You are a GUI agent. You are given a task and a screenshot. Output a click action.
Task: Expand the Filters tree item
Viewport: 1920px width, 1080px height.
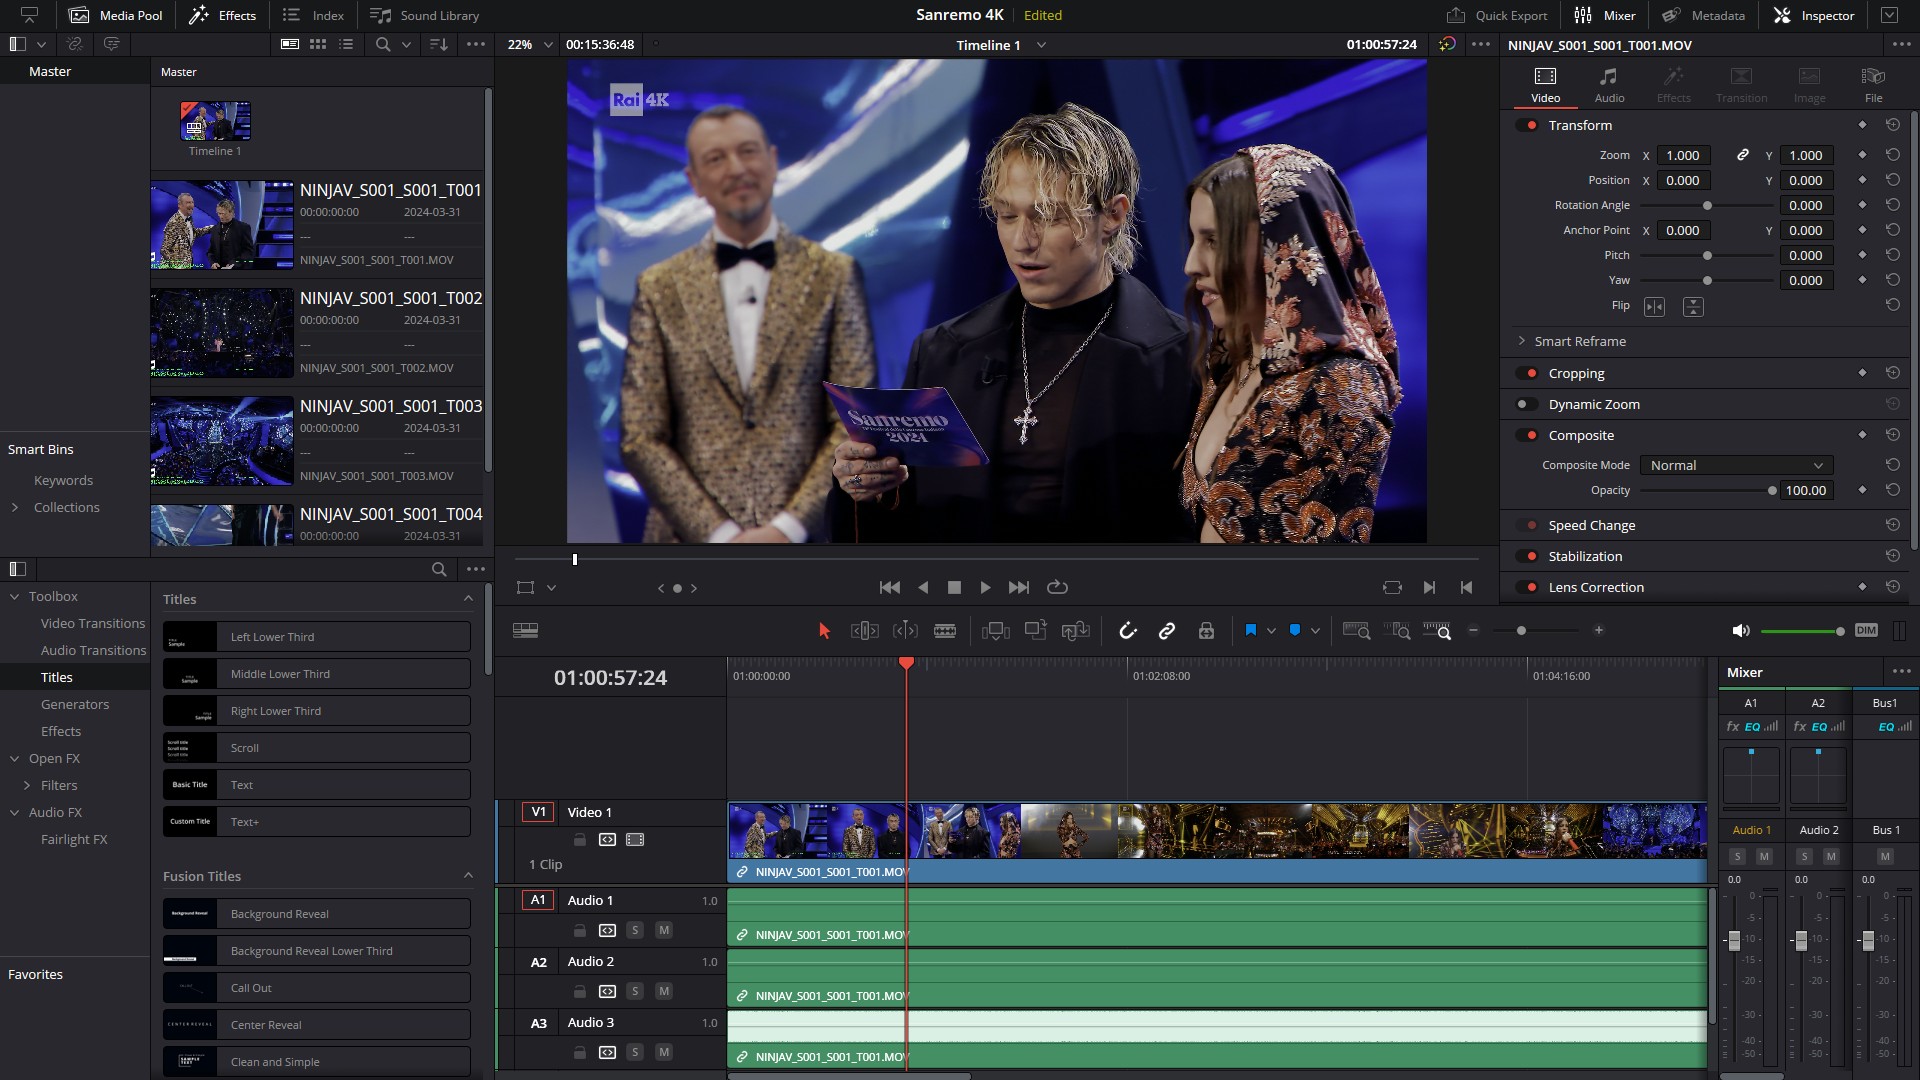[x=27, y=786]
